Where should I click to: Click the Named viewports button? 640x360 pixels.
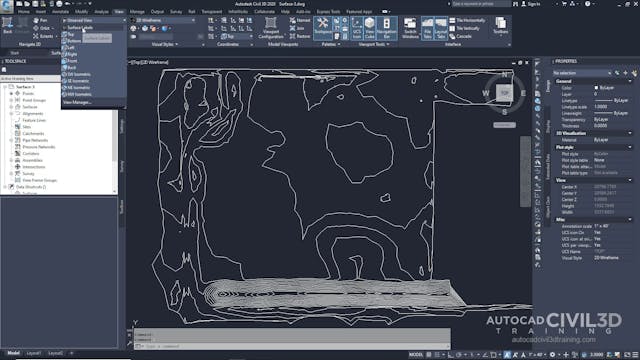tap(299, 20)
